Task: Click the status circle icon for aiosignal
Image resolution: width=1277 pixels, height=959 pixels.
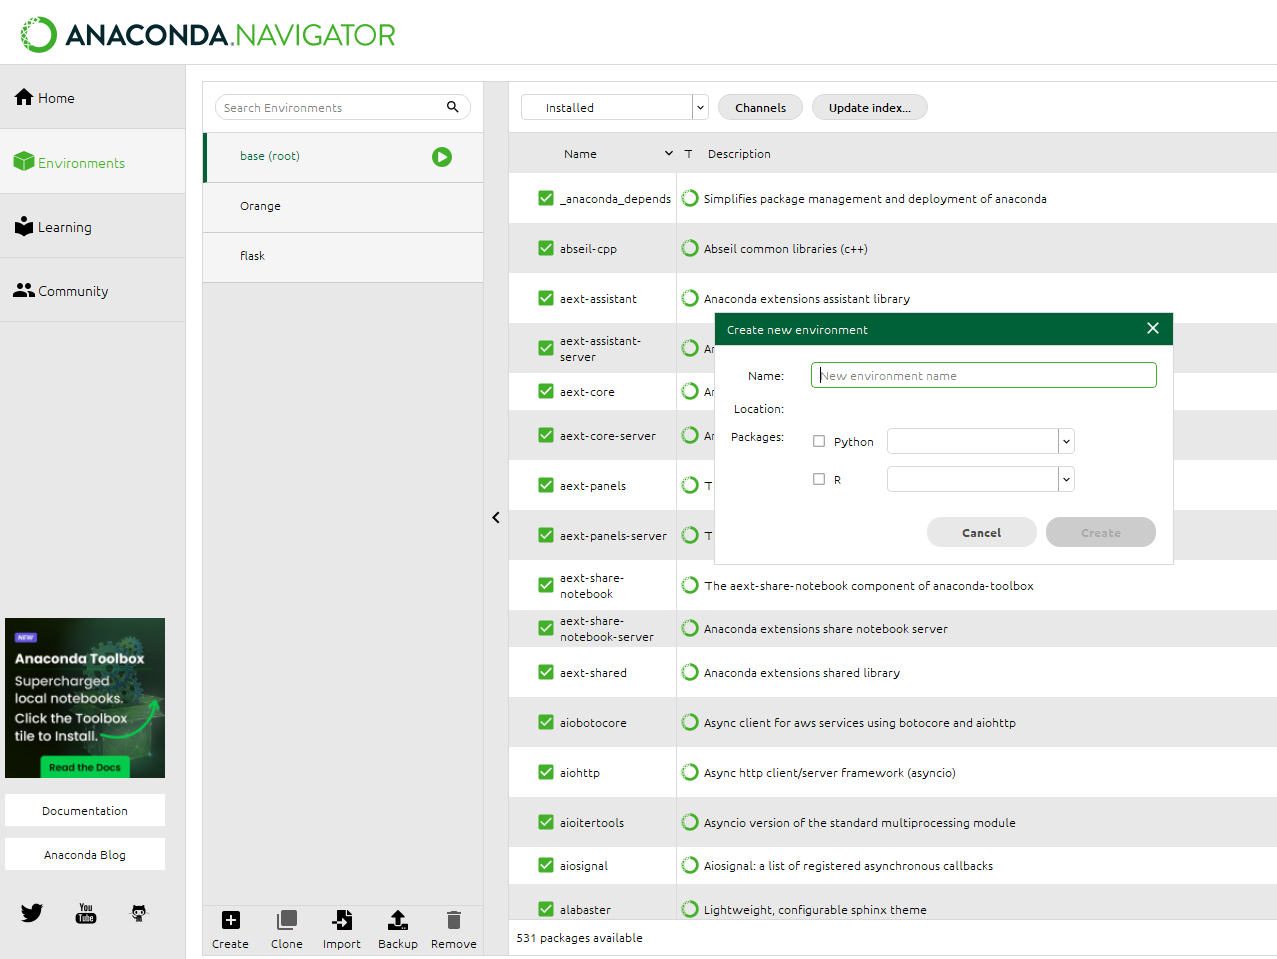Action: pos(690,865)
